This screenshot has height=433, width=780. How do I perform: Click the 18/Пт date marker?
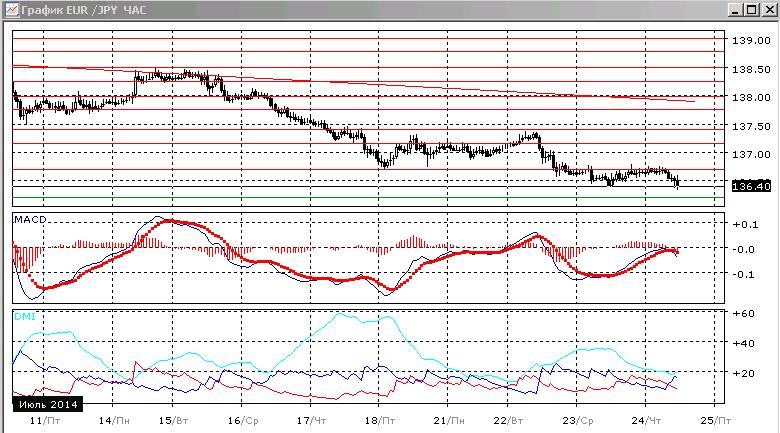click(380, 421)
